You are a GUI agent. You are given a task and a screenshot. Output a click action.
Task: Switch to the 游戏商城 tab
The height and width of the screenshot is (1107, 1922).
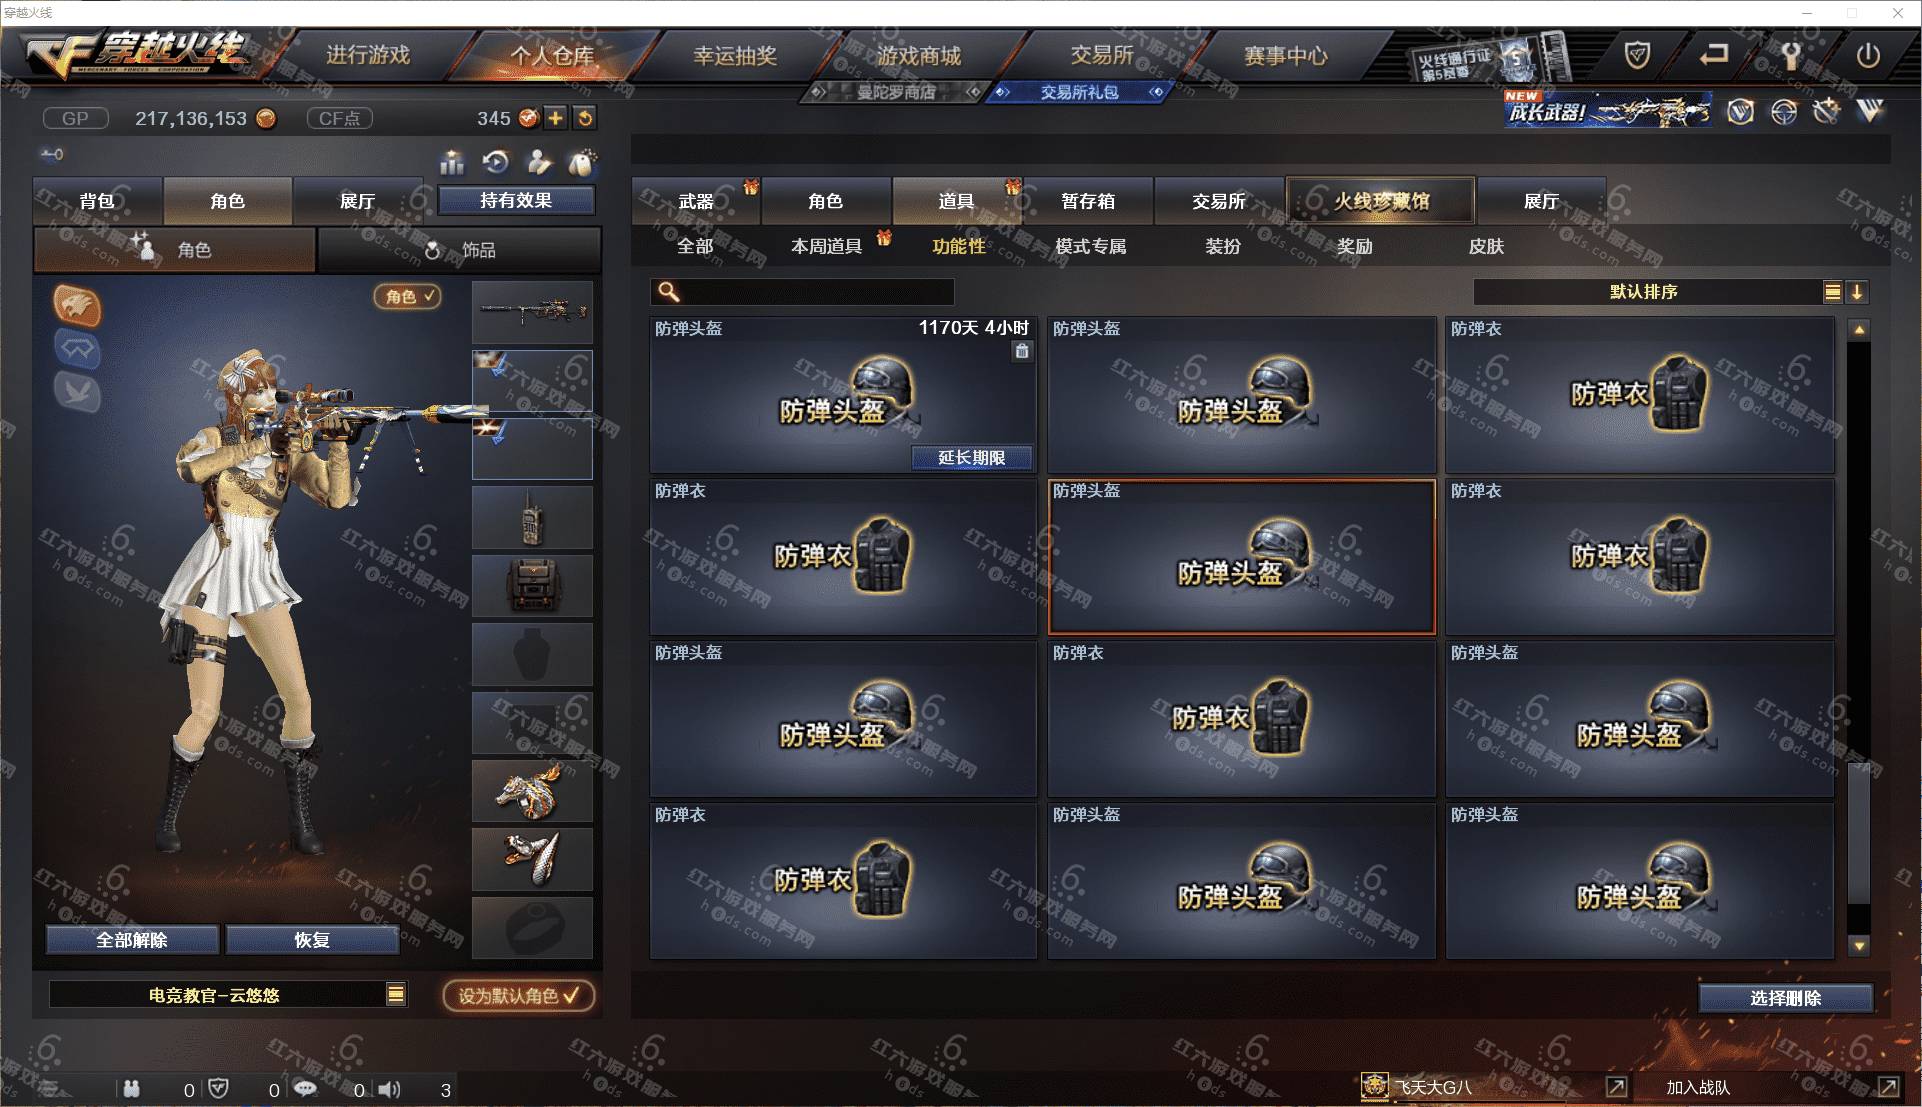click(x=919, y=55)
